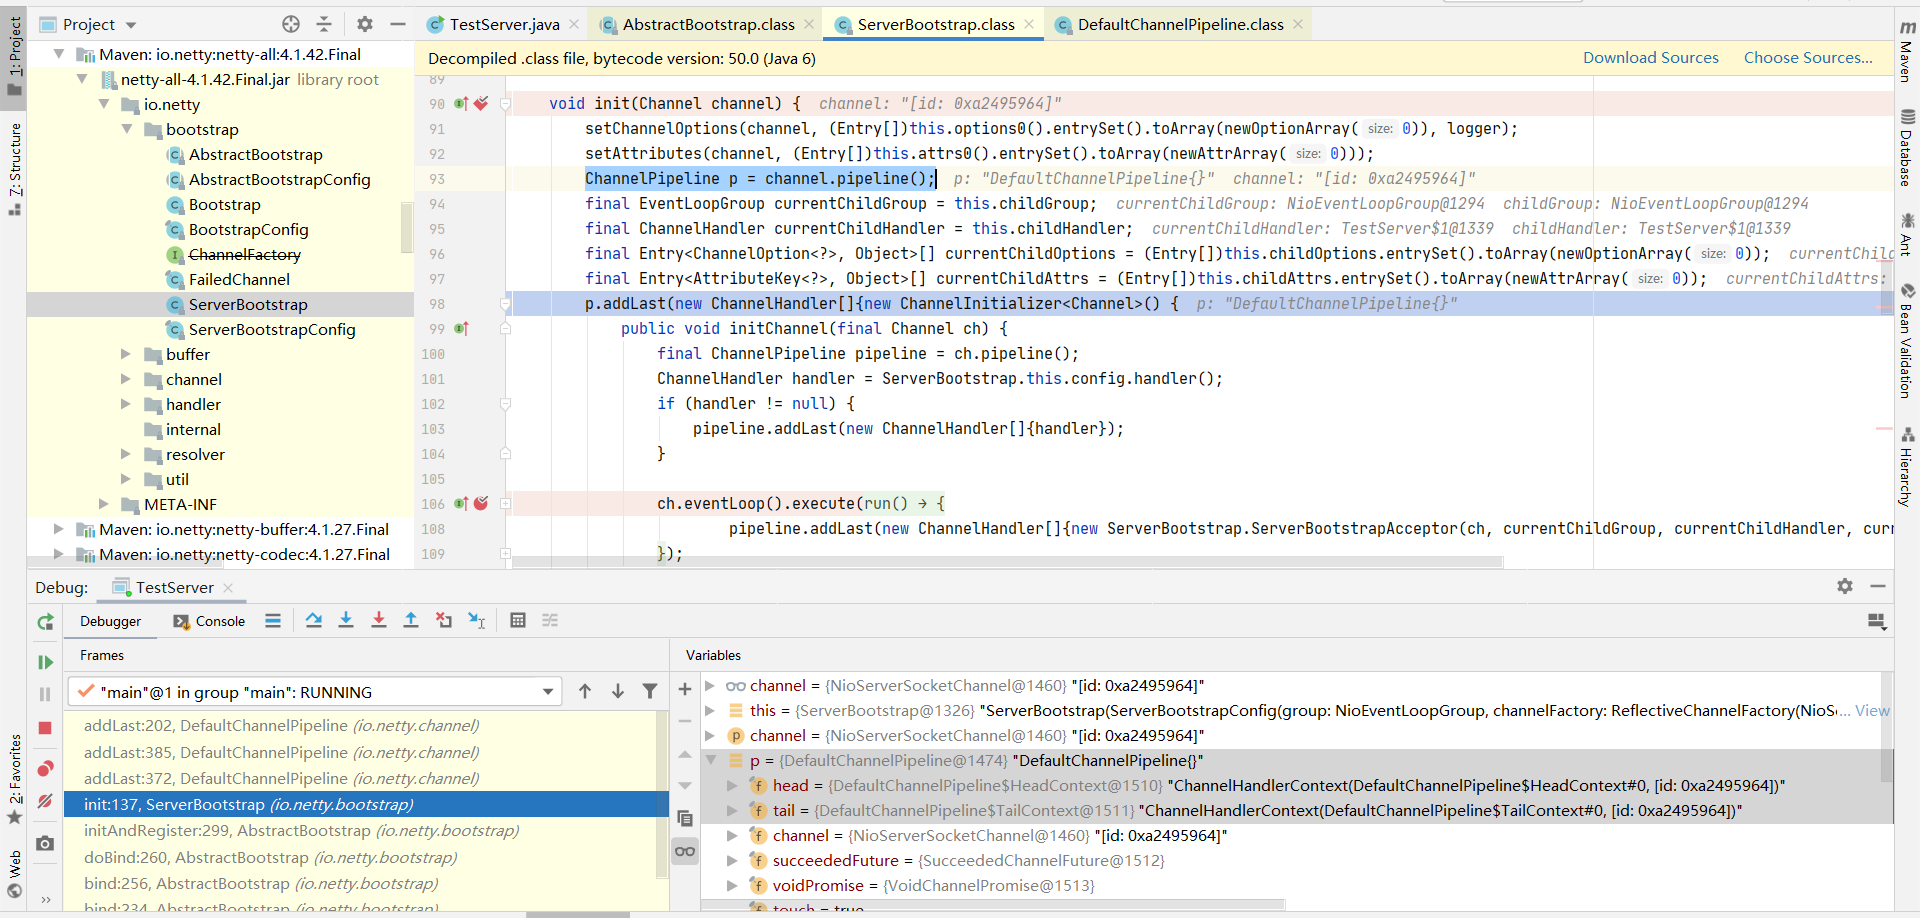Open Bean Validation tool window

point(1907,340)
